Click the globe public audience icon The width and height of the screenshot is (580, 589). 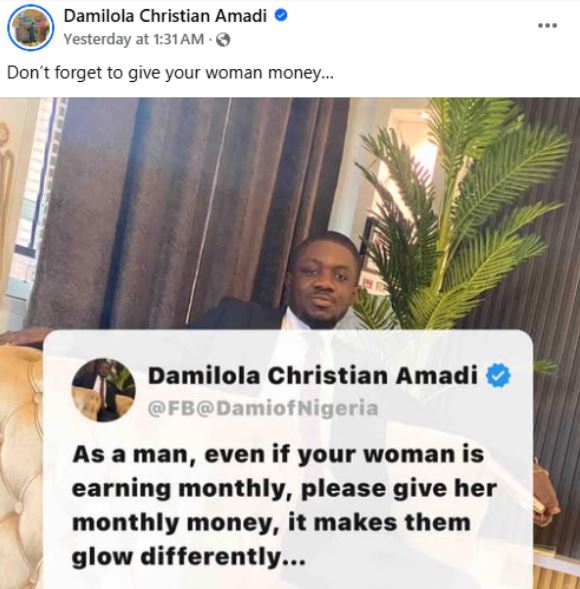[224, 39]
